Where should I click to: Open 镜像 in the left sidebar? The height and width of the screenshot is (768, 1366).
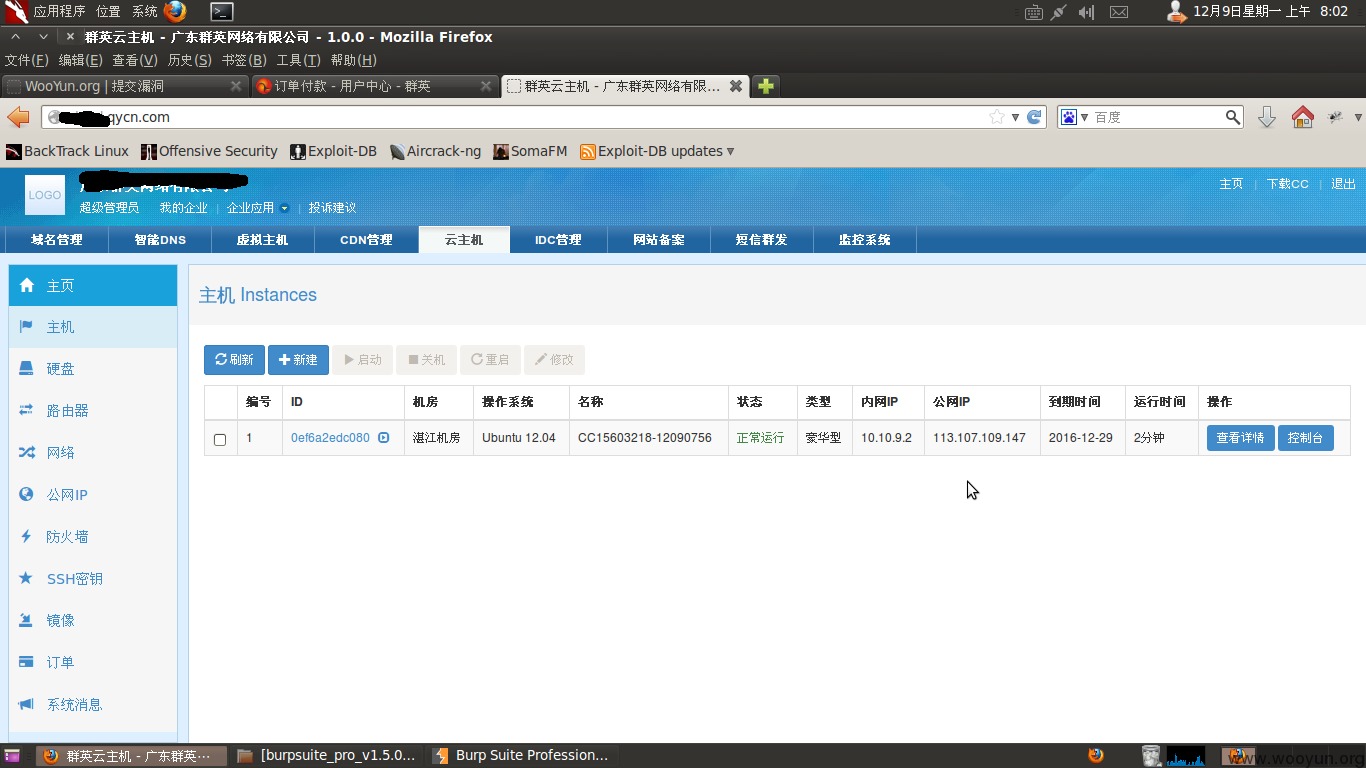(x=93, y=621)
